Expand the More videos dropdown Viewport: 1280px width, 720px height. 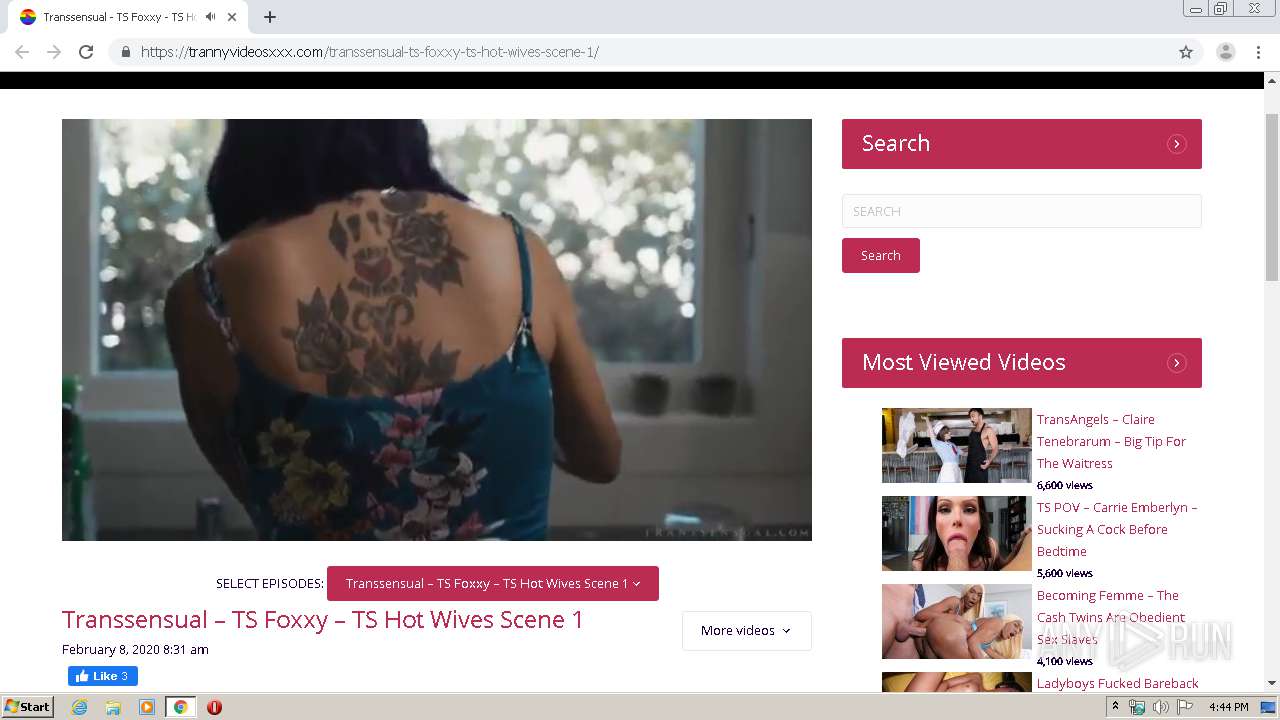coord(747,631)
